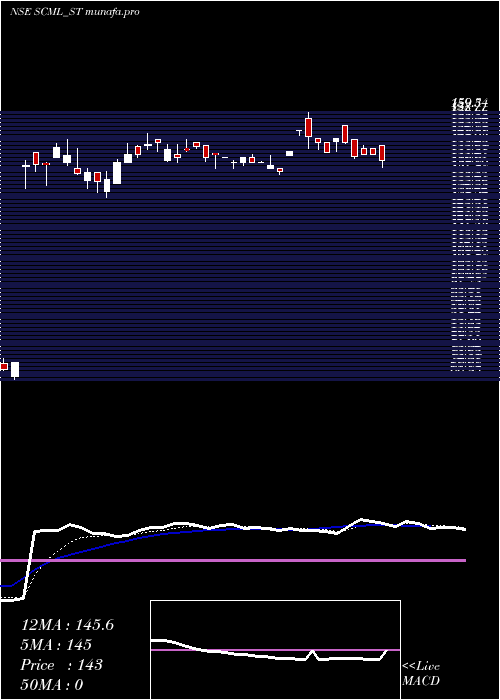Click the "NSE SCML_ST munafa.pro" chart title
The height and width of the screenshot is (700, 500).
[75, 12]
